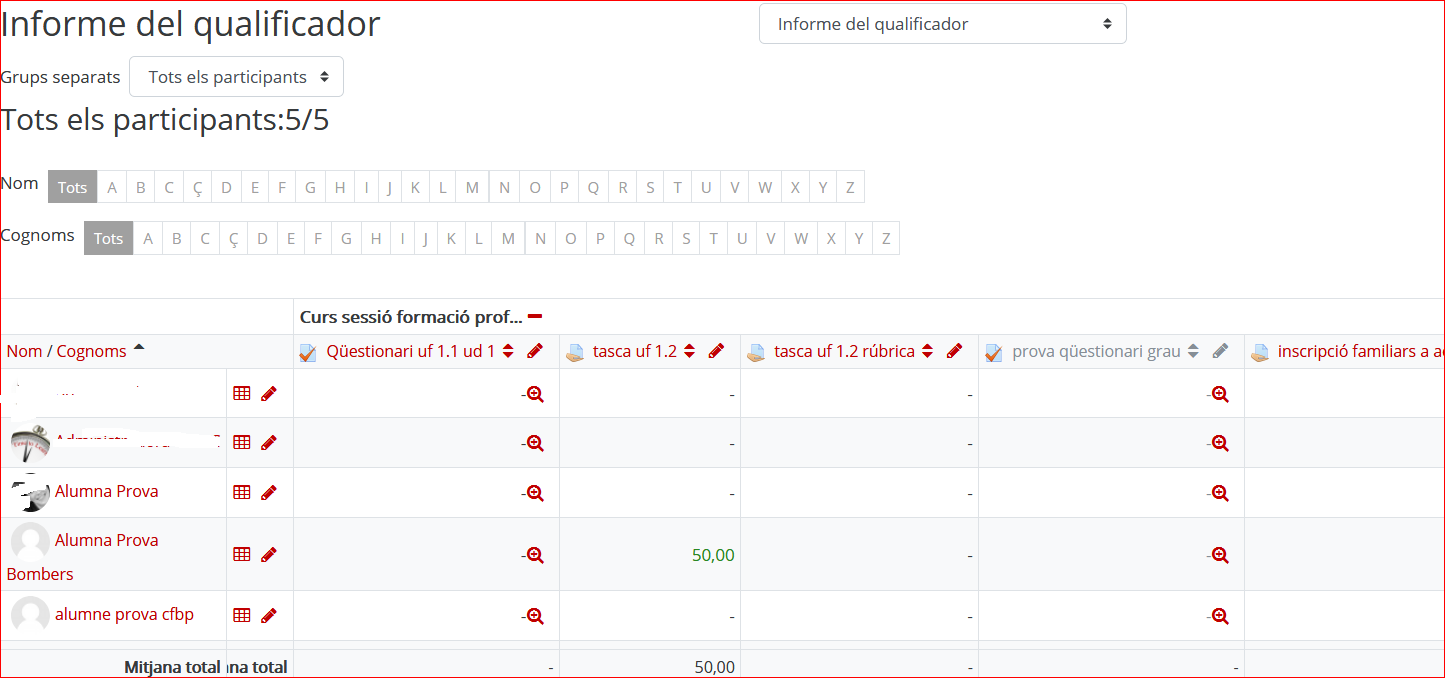Image resolution: width=1445 pixels, height=678 pixels.
Task: Analyse Qüestionari uf 1.1 magnifier for alumne prova cfbp
Action: pos(535,617)
